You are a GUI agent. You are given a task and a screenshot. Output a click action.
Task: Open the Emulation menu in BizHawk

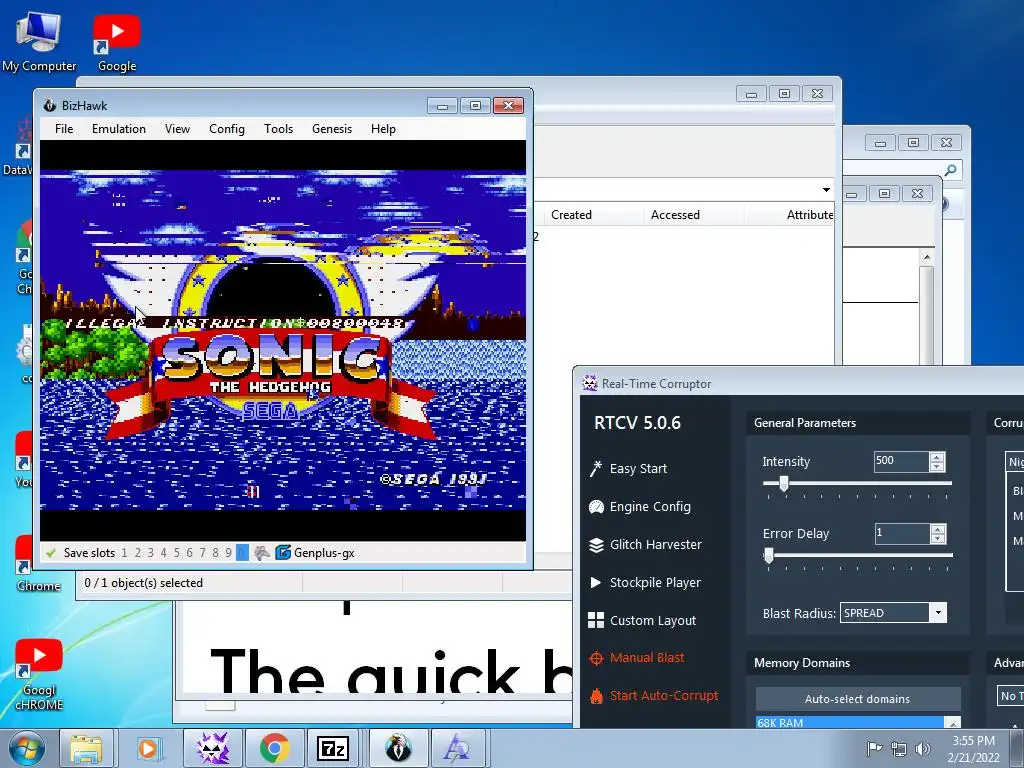(x=119, y=129)
